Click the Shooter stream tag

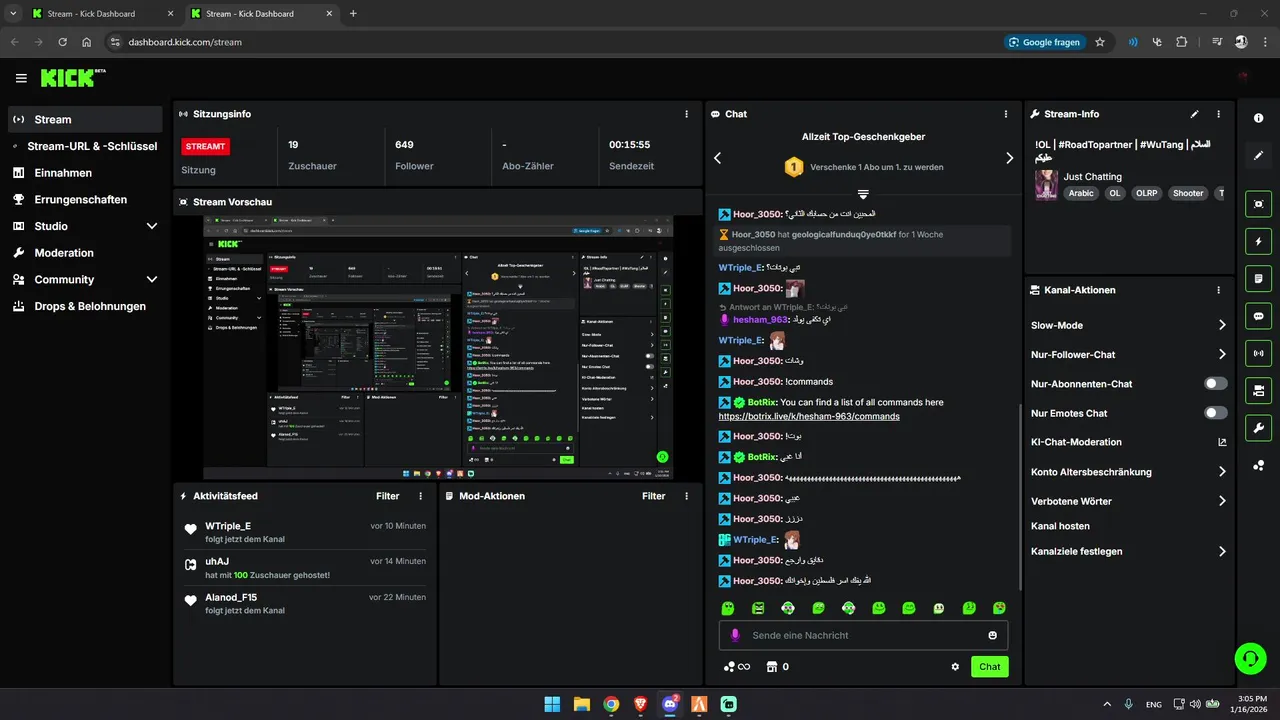[1188, 193]
